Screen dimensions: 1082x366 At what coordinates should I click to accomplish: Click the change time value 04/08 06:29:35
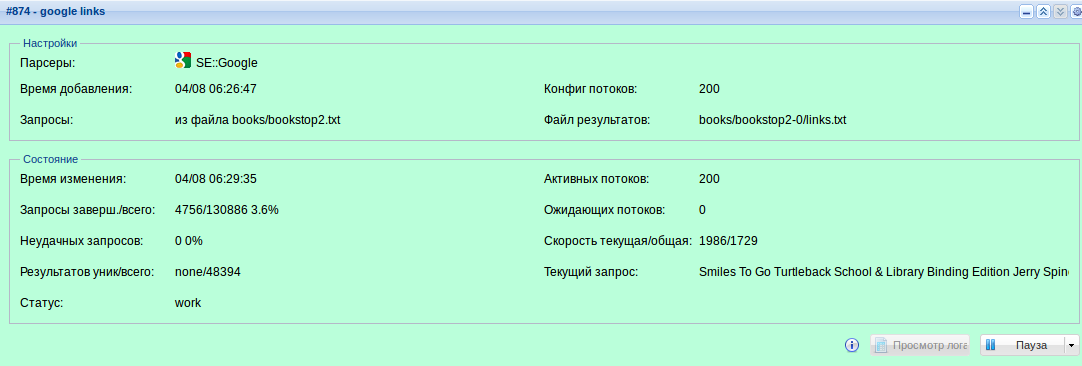click(x=216, y=179)
